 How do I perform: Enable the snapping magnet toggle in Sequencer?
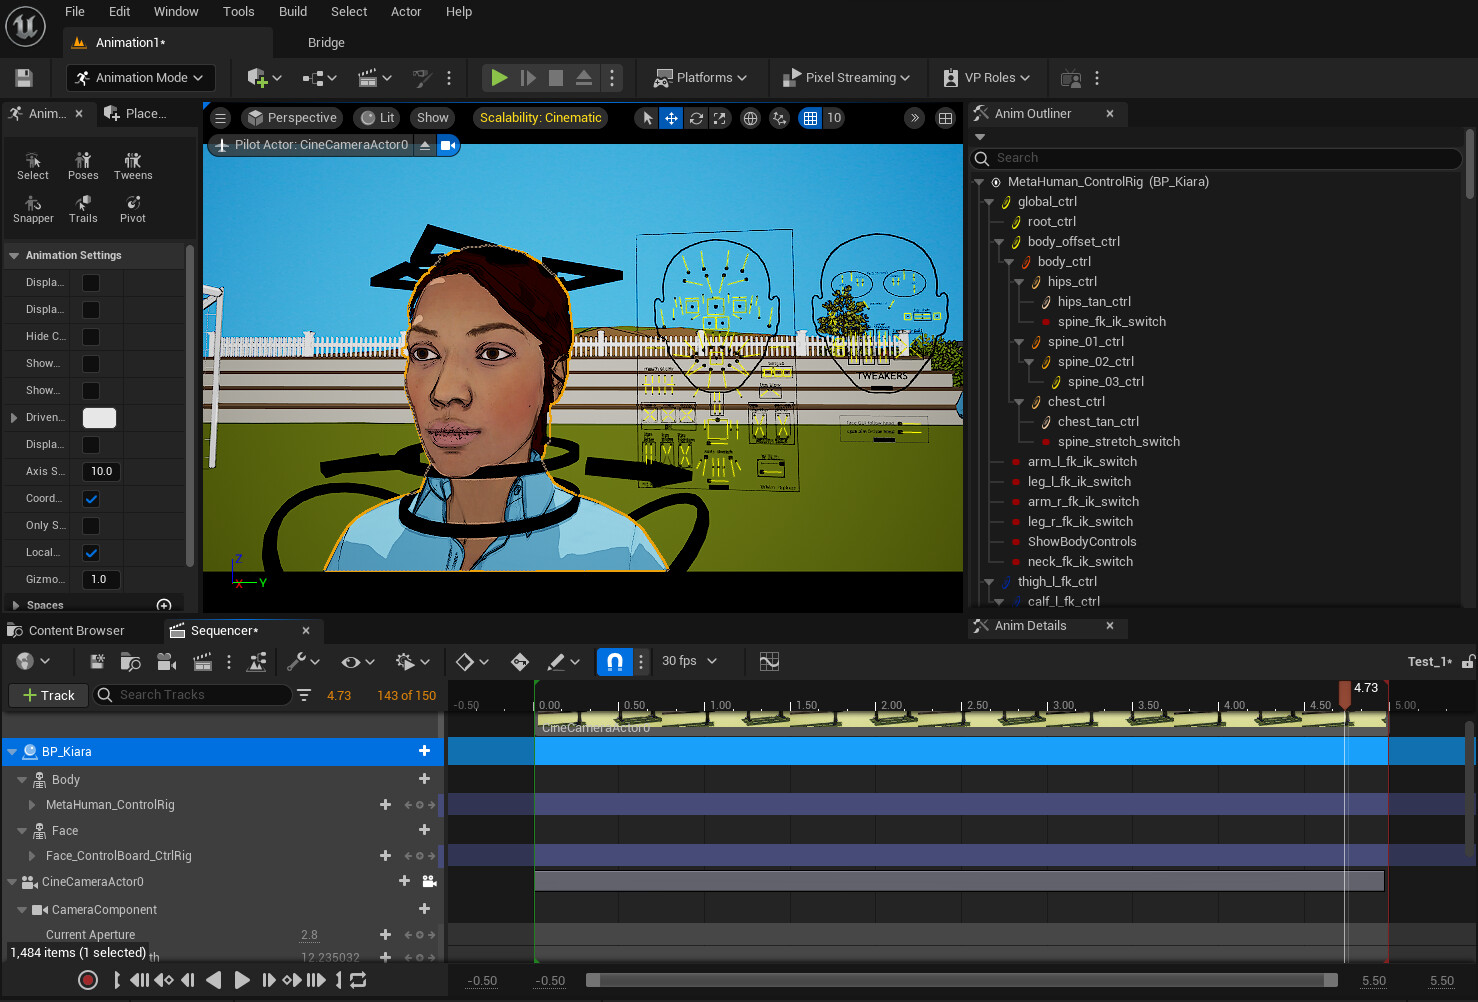[x=613, y=661]
